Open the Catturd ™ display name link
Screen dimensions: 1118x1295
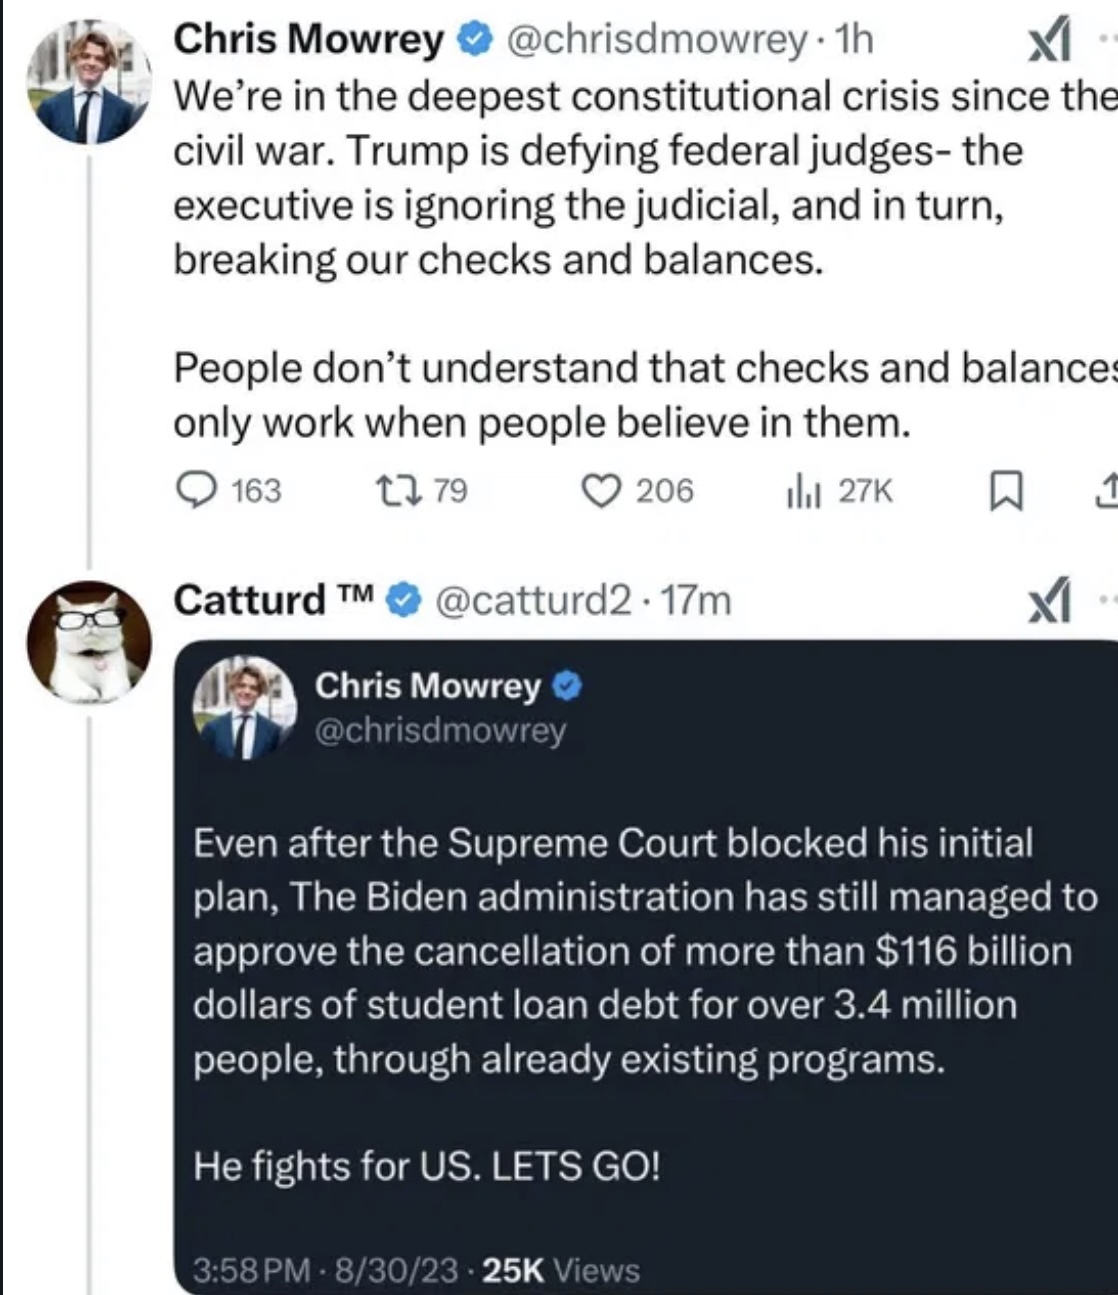coord(272,600)
